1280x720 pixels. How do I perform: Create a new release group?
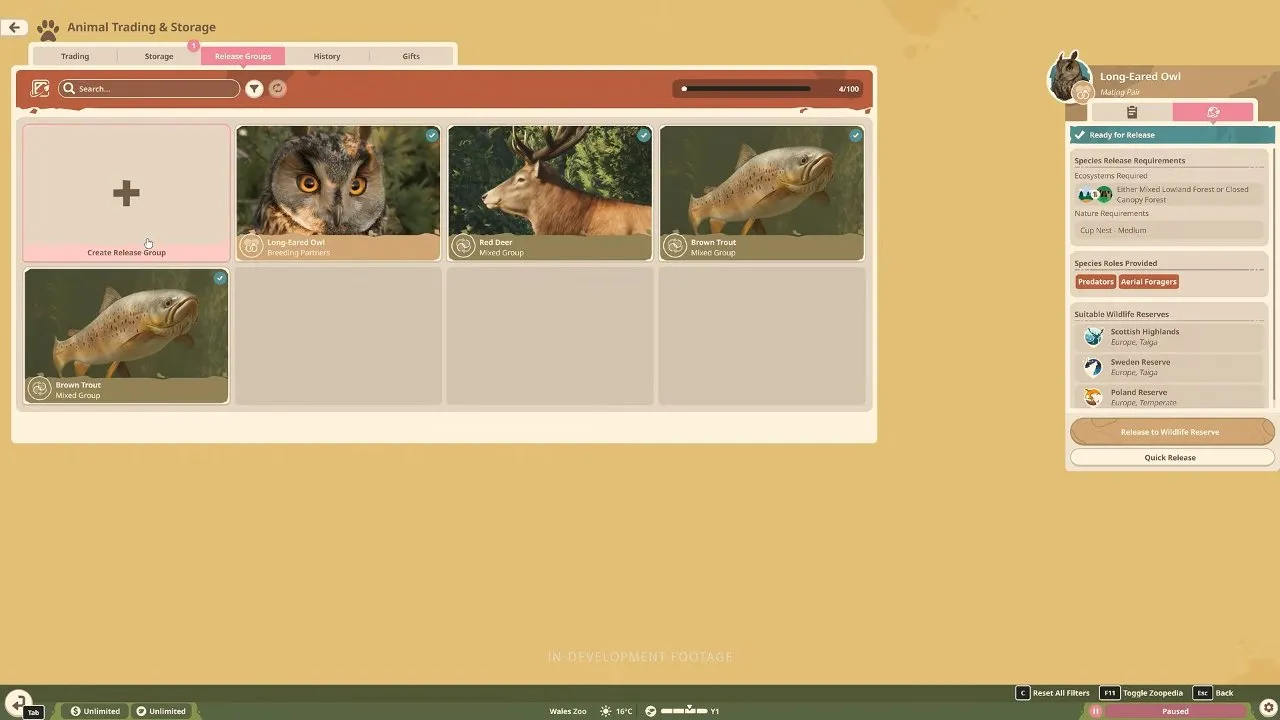[x=127, y=193]
